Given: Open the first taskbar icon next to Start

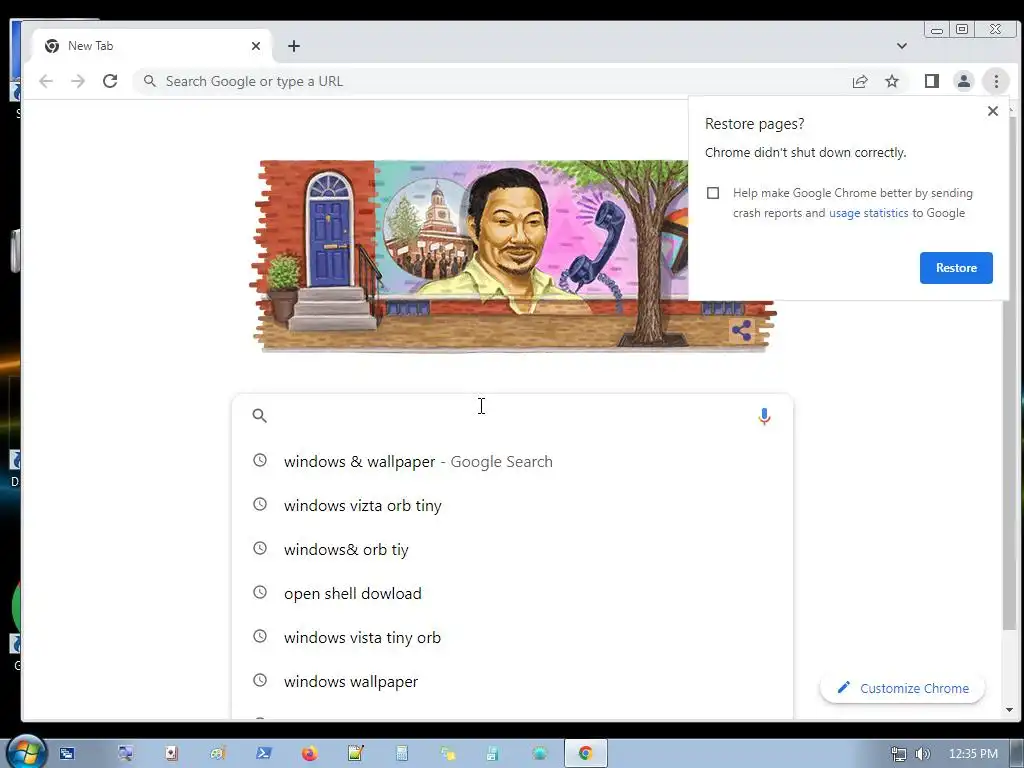Looking at the screenshot, I should pyautogui.click(x=67, y=754).
